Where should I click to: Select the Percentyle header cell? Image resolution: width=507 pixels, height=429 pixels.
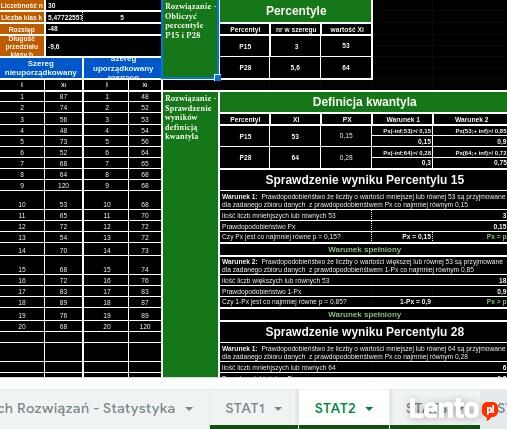tap(296, 11)
